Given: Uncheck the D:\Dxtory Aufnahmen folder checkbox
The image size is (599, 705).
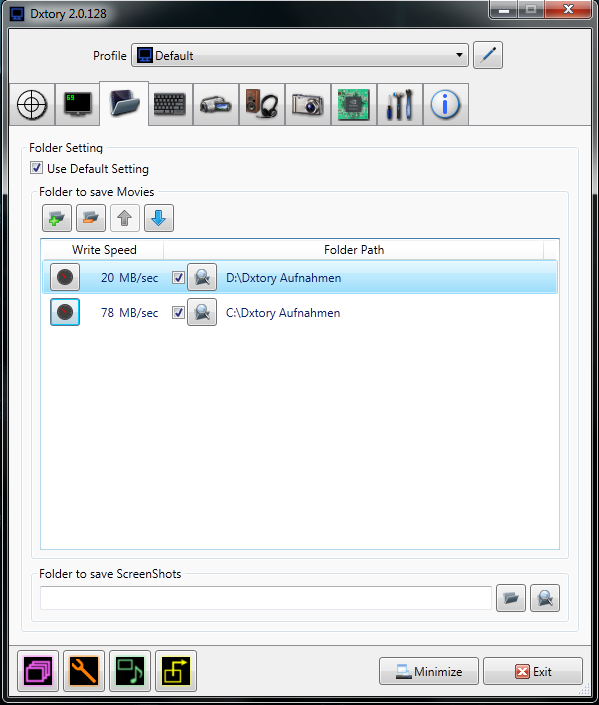Looking at the screenshot, I should (x=179, y=277).
